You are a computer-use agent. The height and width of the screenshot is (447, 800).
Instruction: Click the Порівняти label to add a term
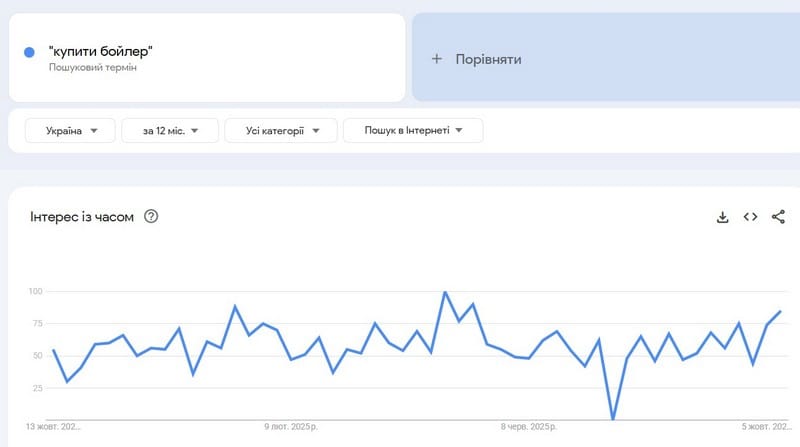coord(488,59)
